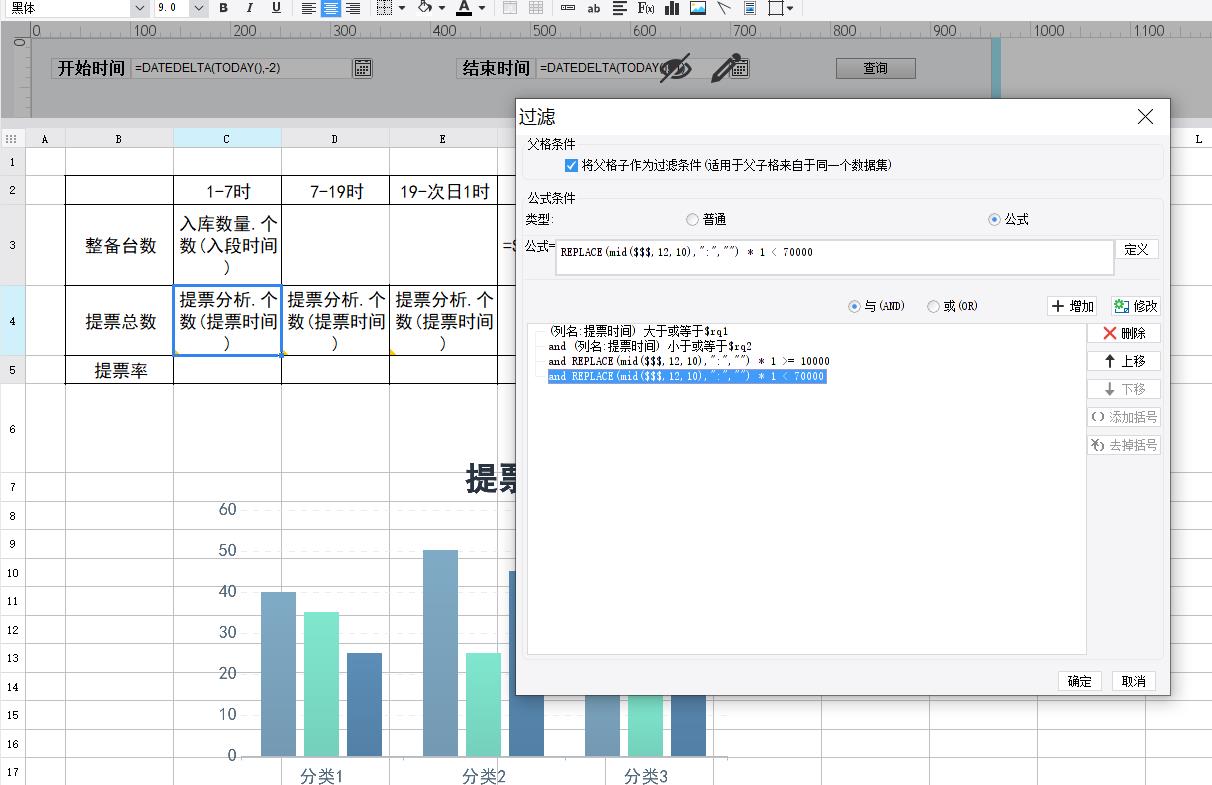The width and height of the screenshot is (1212, 785).
Task: Click the merge cells toolbar icon
Action: coord(510,8)
